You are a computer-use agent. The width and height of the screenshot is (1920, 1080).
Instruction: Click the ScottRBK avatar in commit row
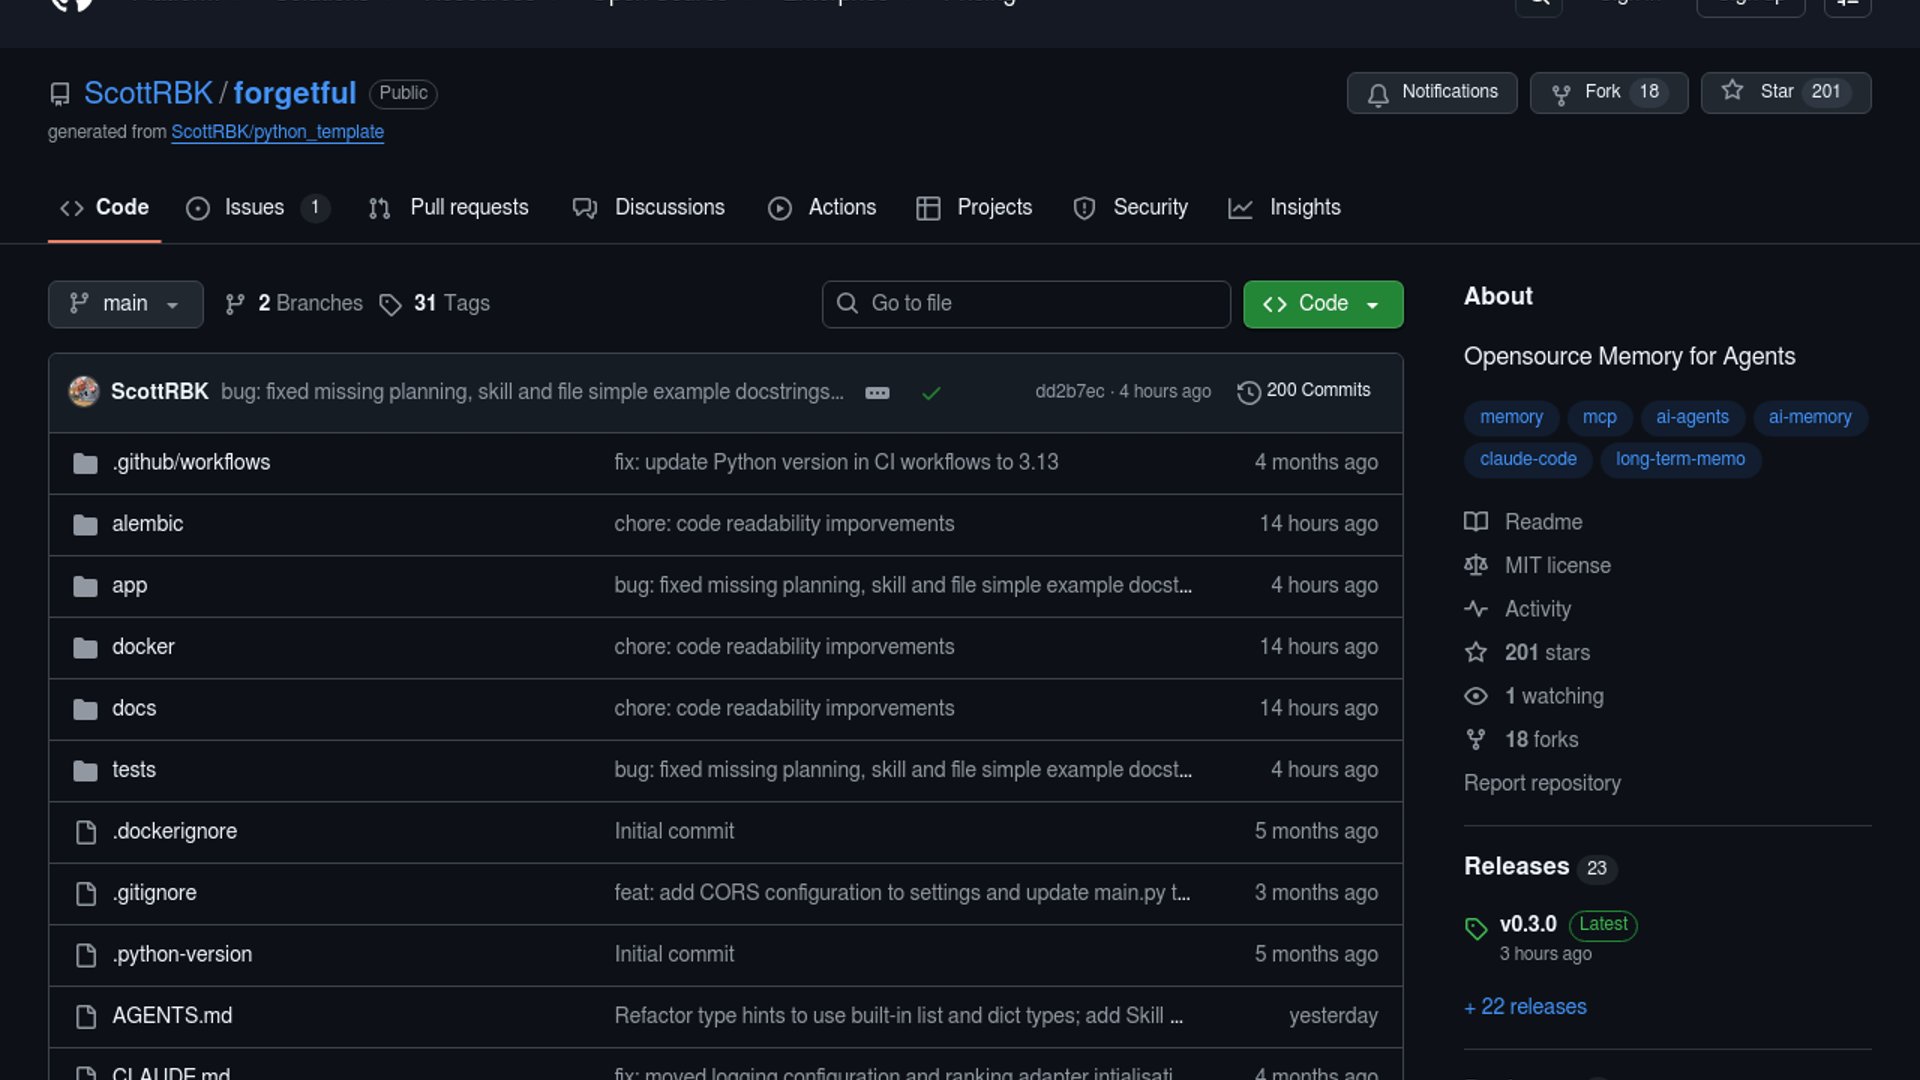point(84,391)
